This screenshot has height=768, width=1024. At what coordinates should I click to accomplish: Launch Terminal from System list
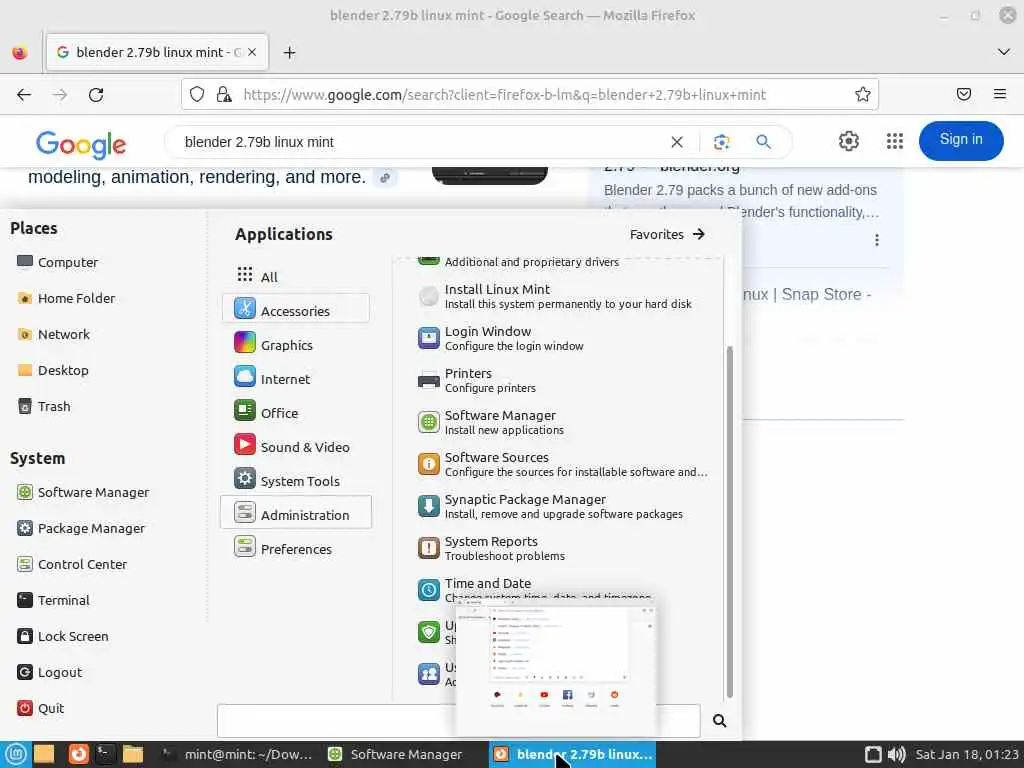pyautogui.click(x=53, y=600)
